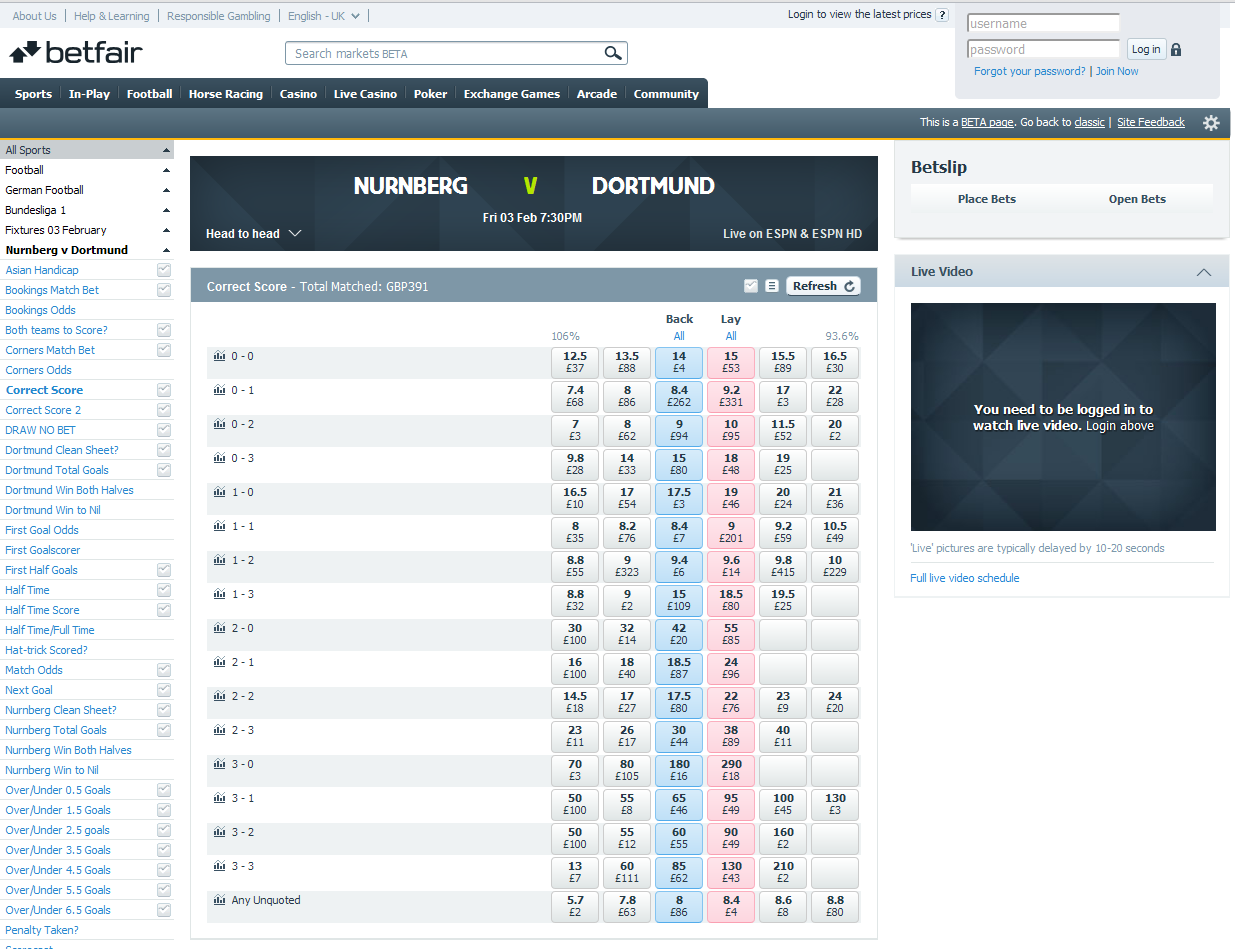Open the price graph for 2 - 3

coord(219,730)
